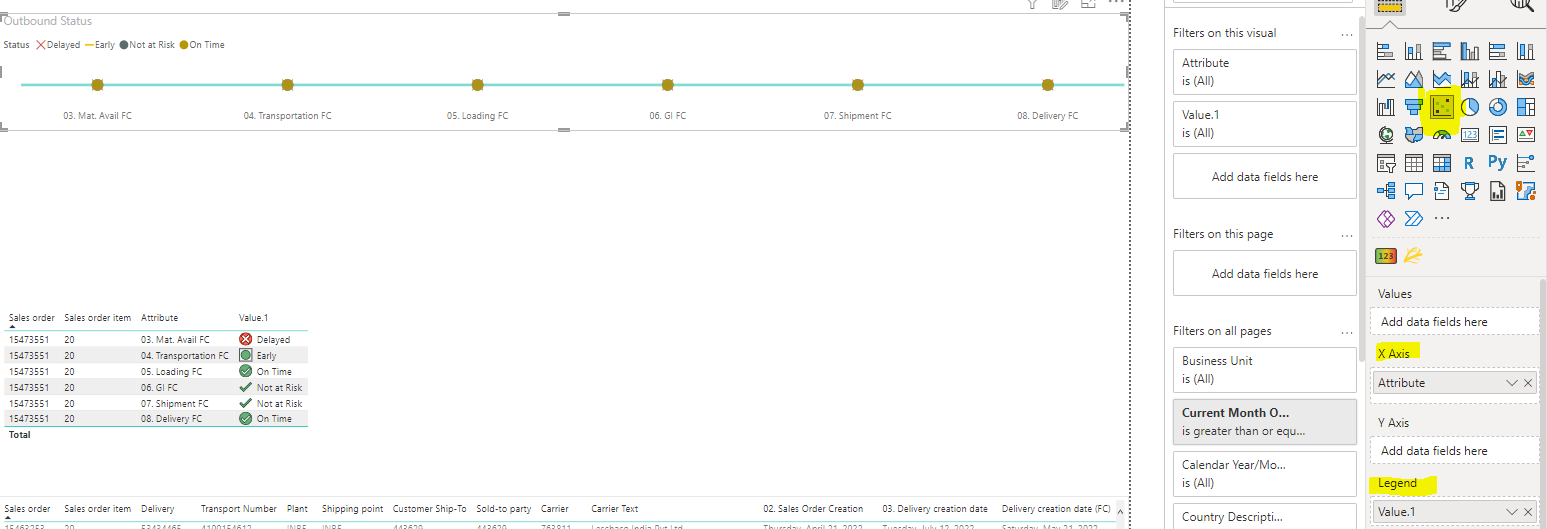Pick the card visual showing 123
This screenshot has height=529, width=1547.
1470,135
